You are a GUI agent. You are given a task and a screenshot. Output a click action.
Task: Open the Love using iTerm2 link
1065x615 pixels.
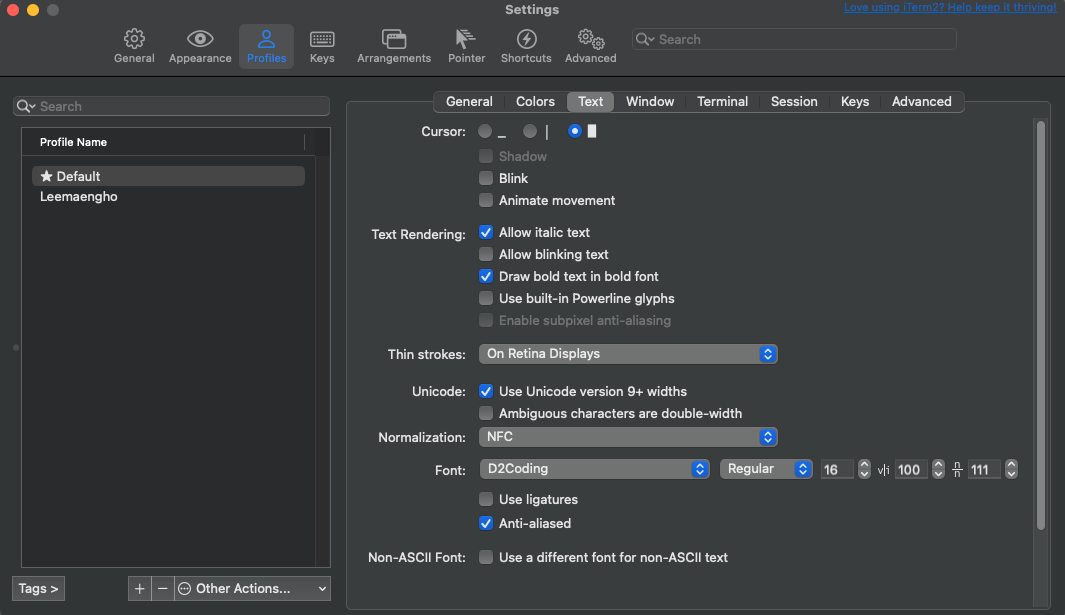(950, 7)
